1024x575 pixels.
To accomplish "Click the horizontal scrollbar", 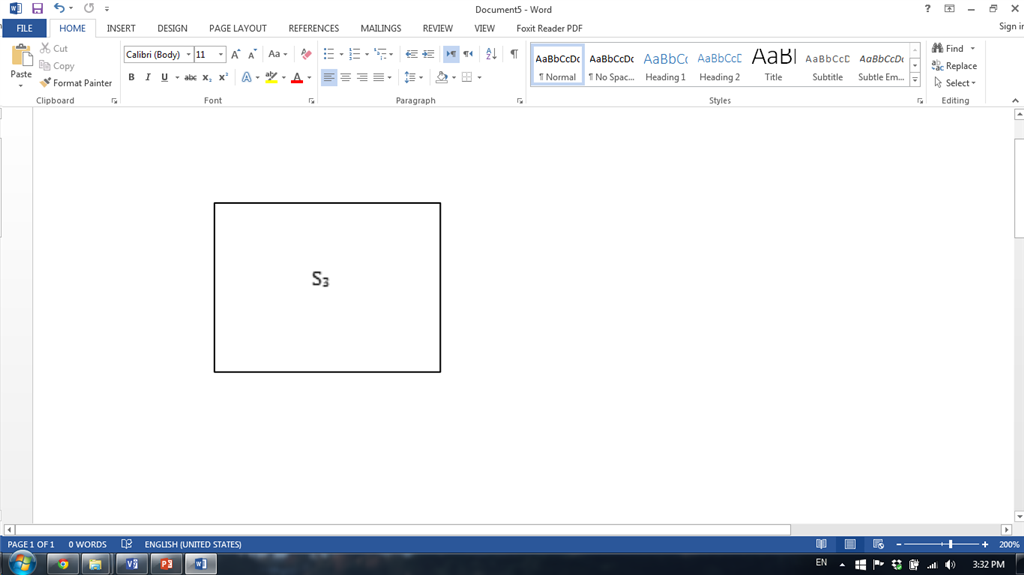I will click(403, 529).
